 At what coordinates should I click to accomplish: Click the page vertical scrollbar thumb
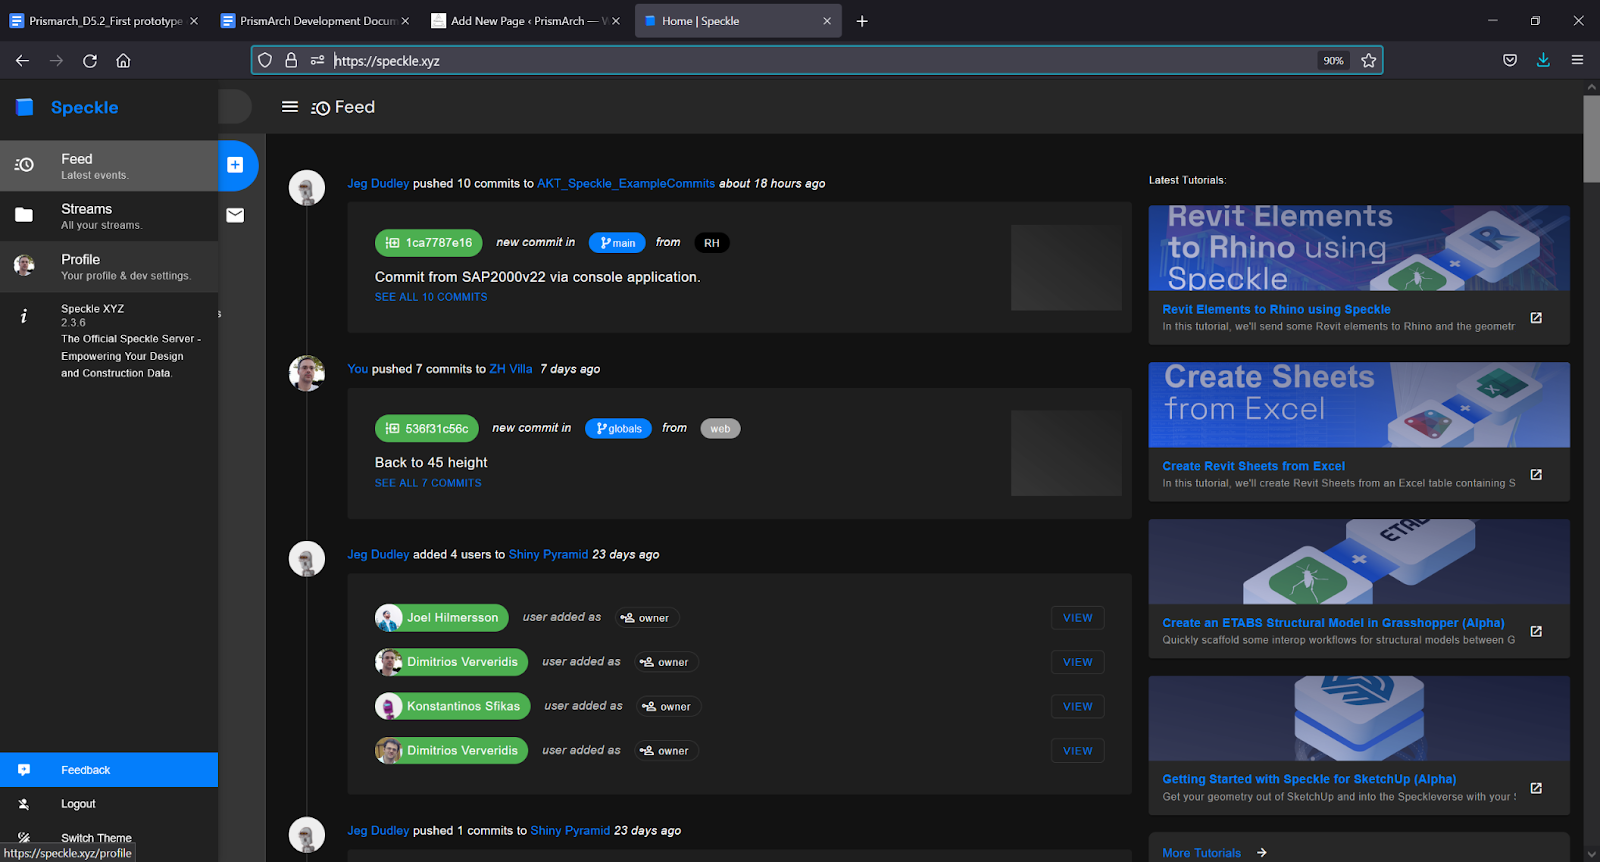1591,139
